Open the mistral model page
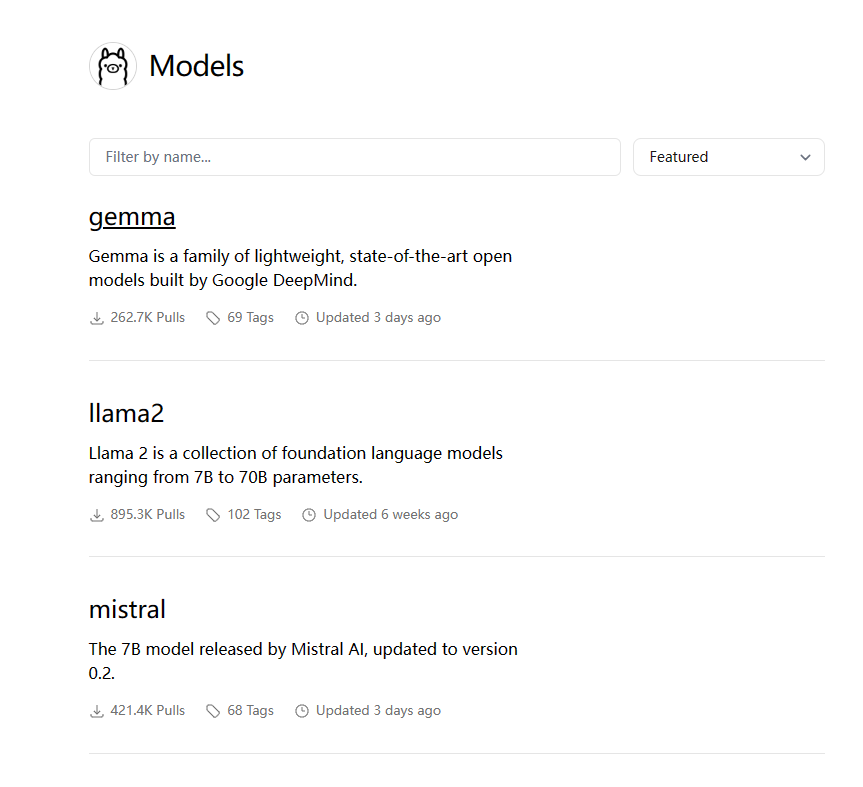 (x=127, y=609)
